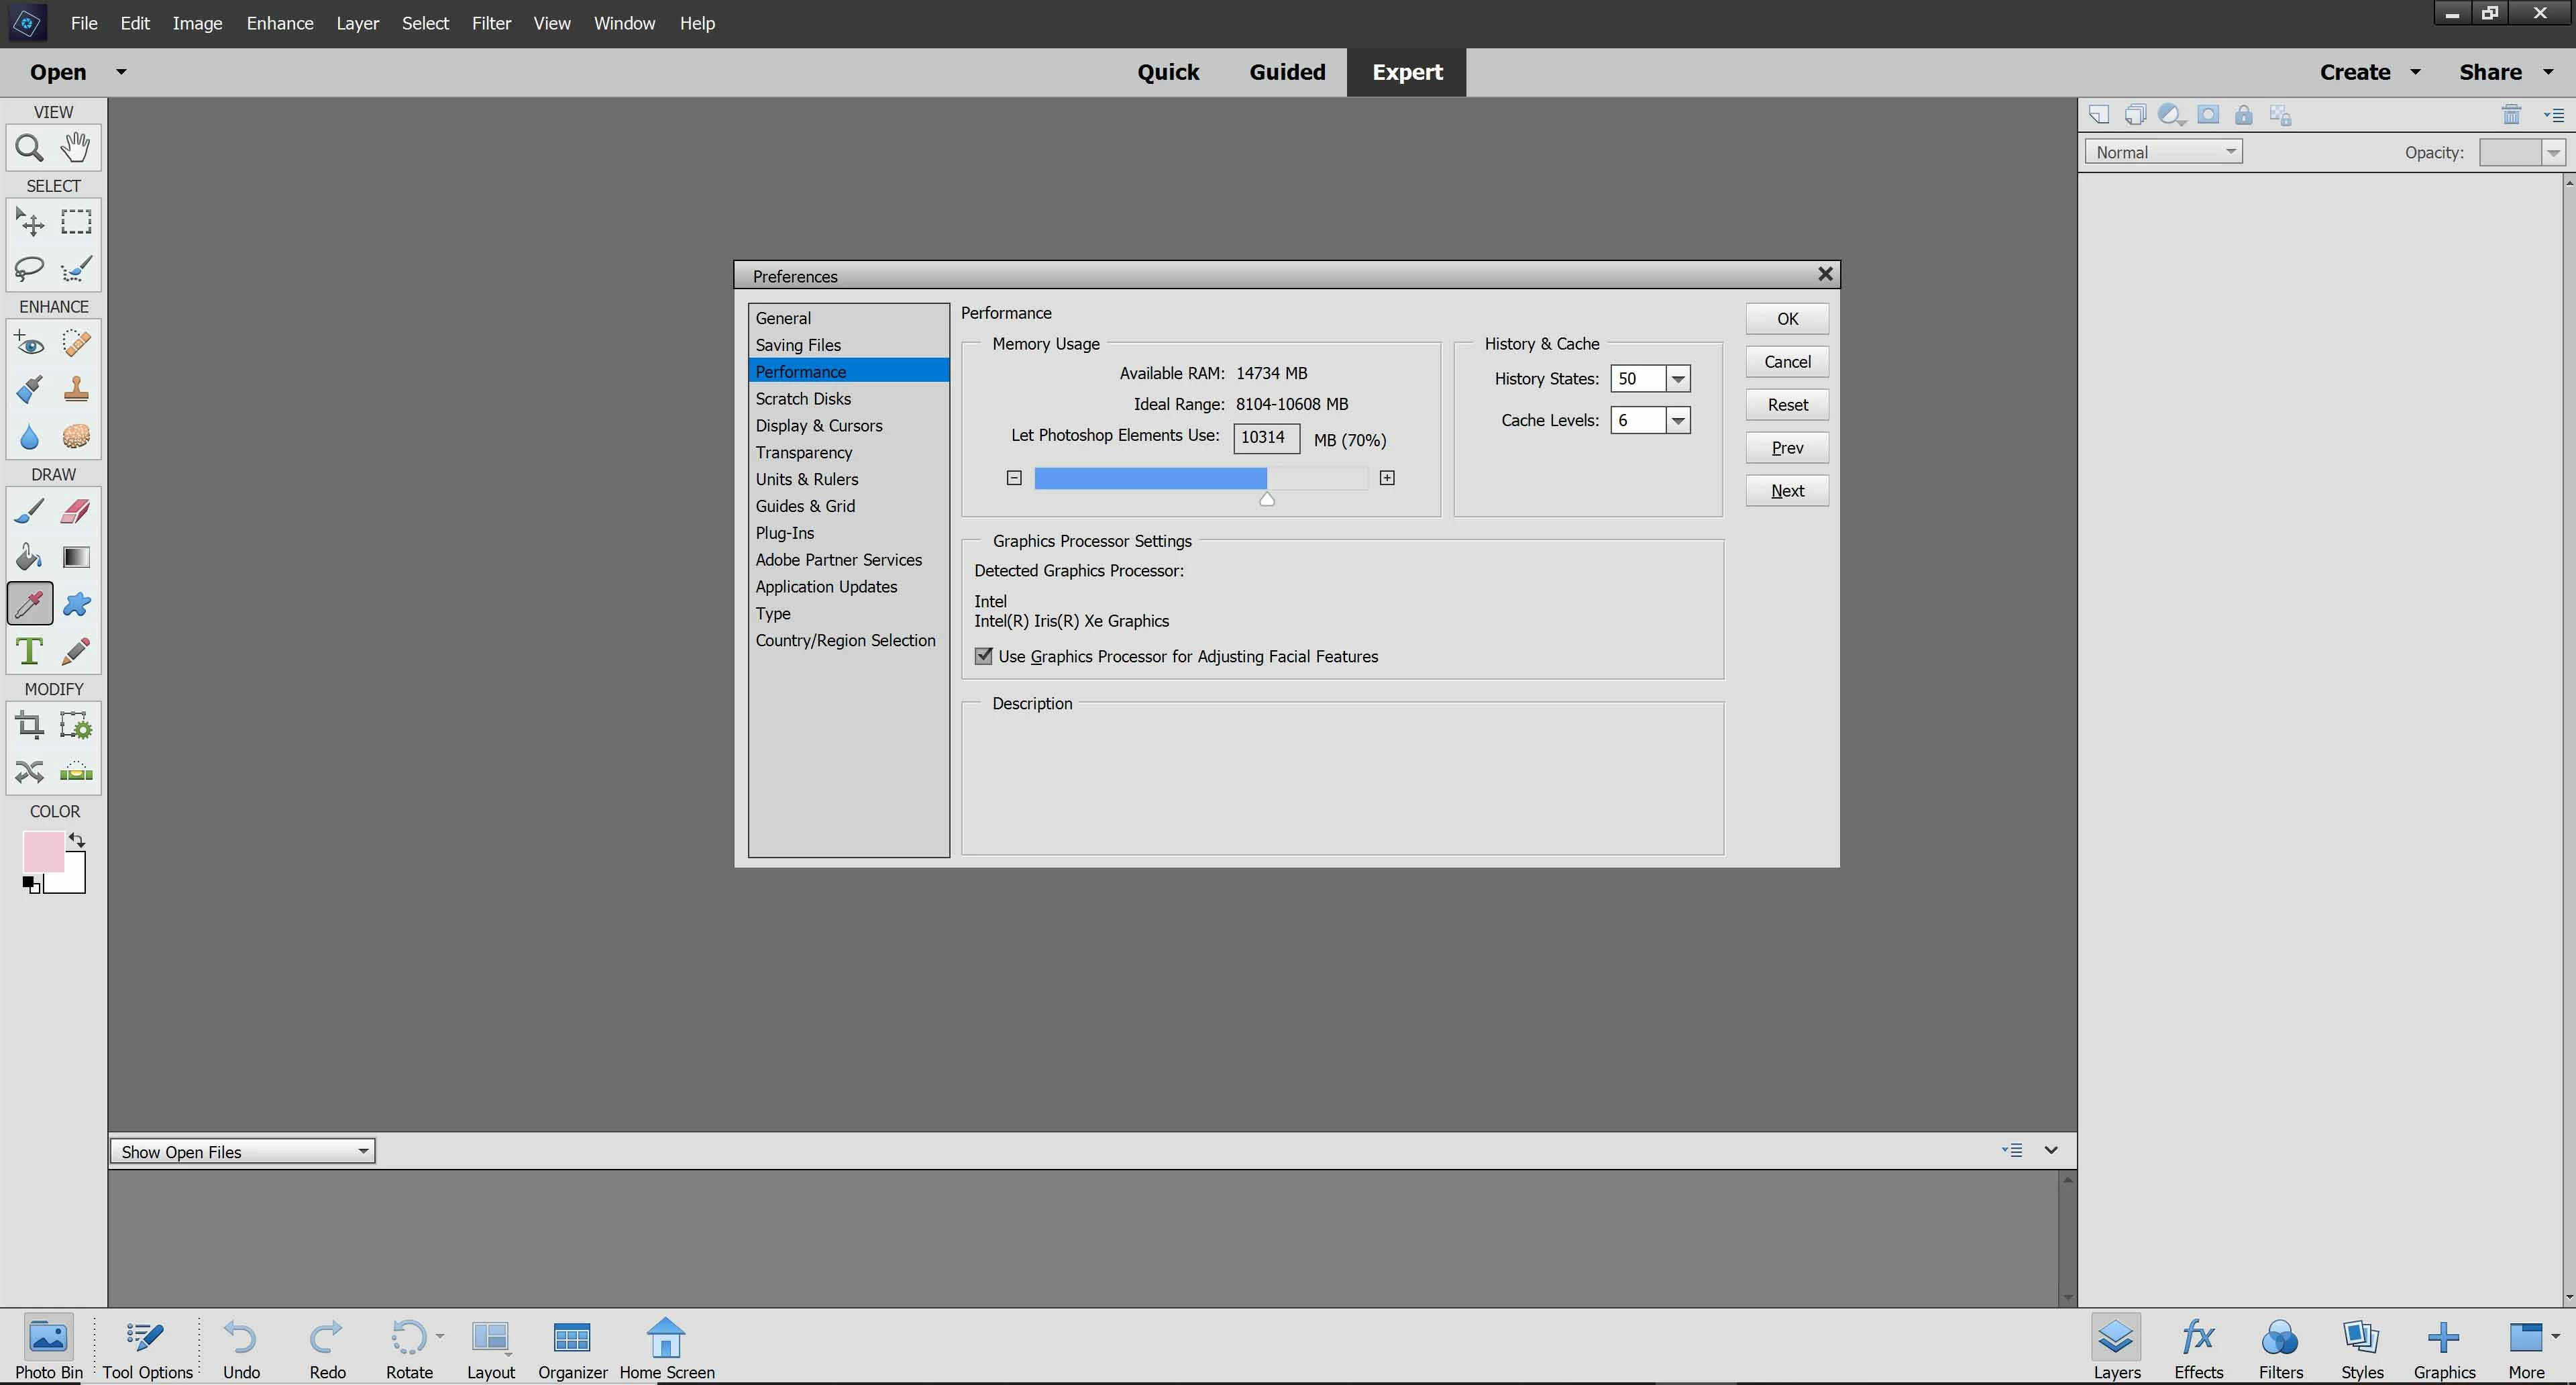Reset colors to default black and white
The width and height of the screenshot is (2576, 1385).
pos(31,884)
